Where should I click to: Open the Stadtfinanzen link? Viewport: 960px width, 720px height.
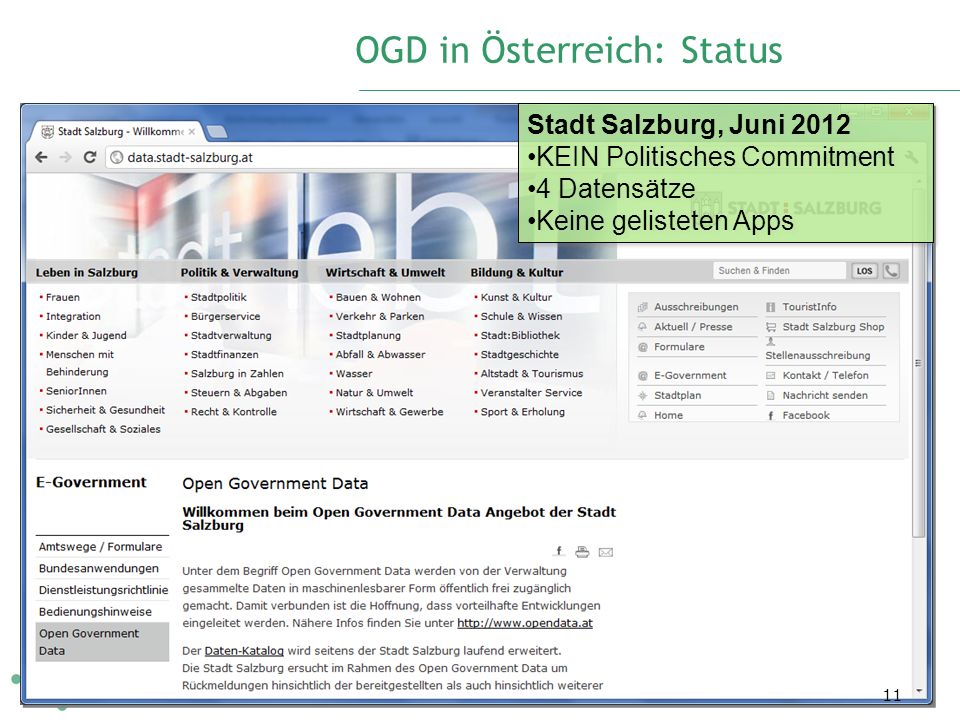click(x=224, y=354)
